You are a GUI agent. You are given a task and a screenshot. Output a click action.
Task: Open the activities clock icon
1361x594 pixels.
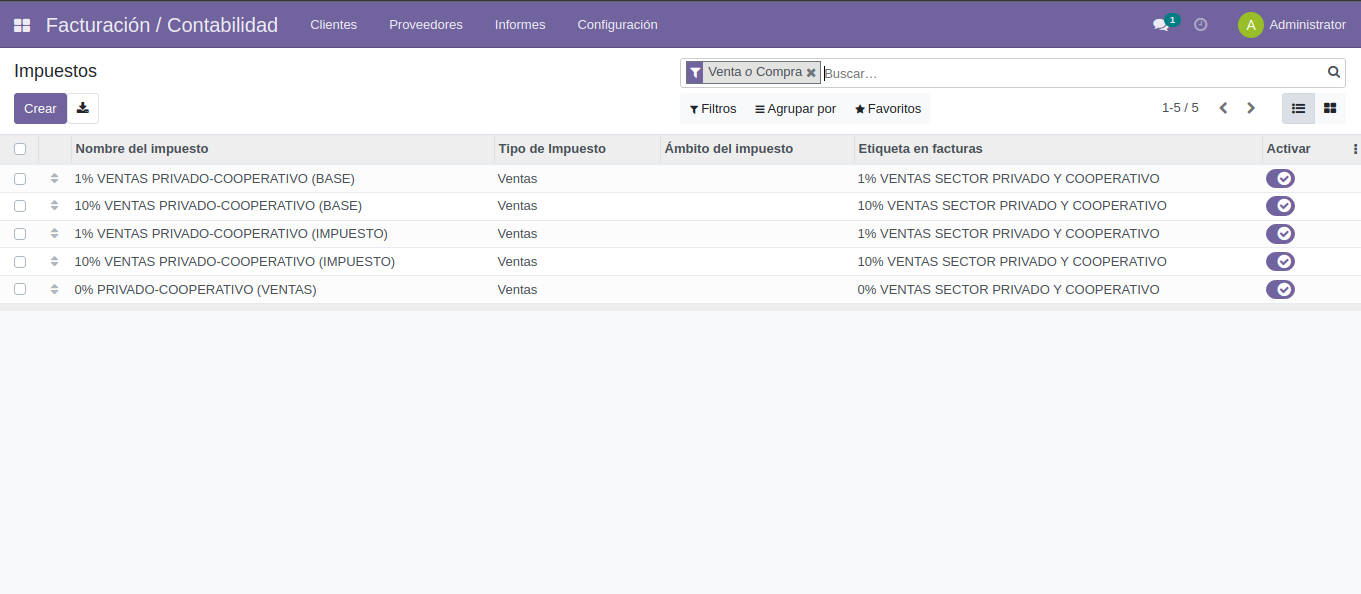[x=1199, y=24]
